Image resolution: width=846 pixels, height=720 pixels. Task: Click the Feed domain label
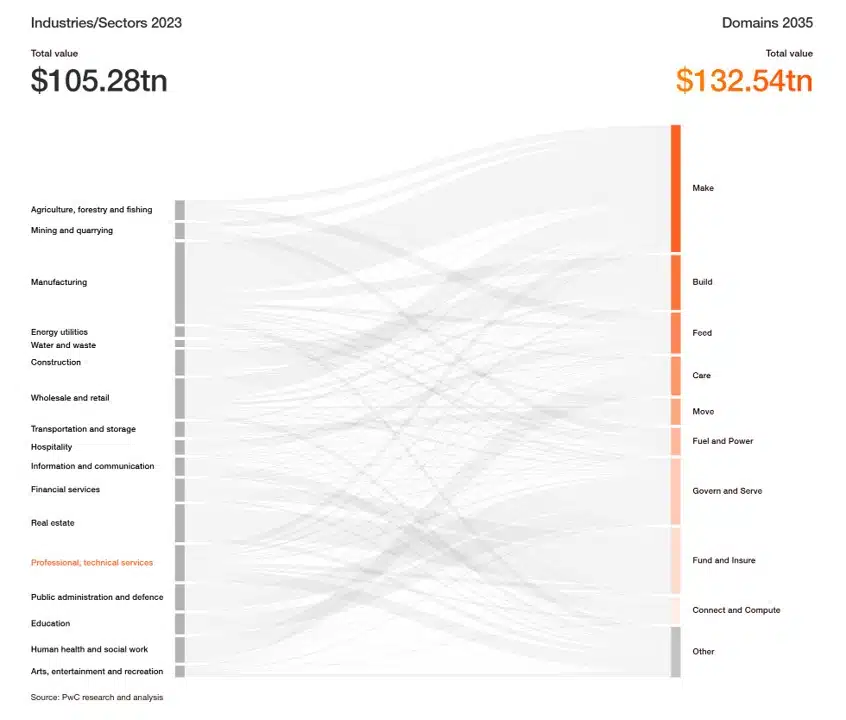[702, 332]
